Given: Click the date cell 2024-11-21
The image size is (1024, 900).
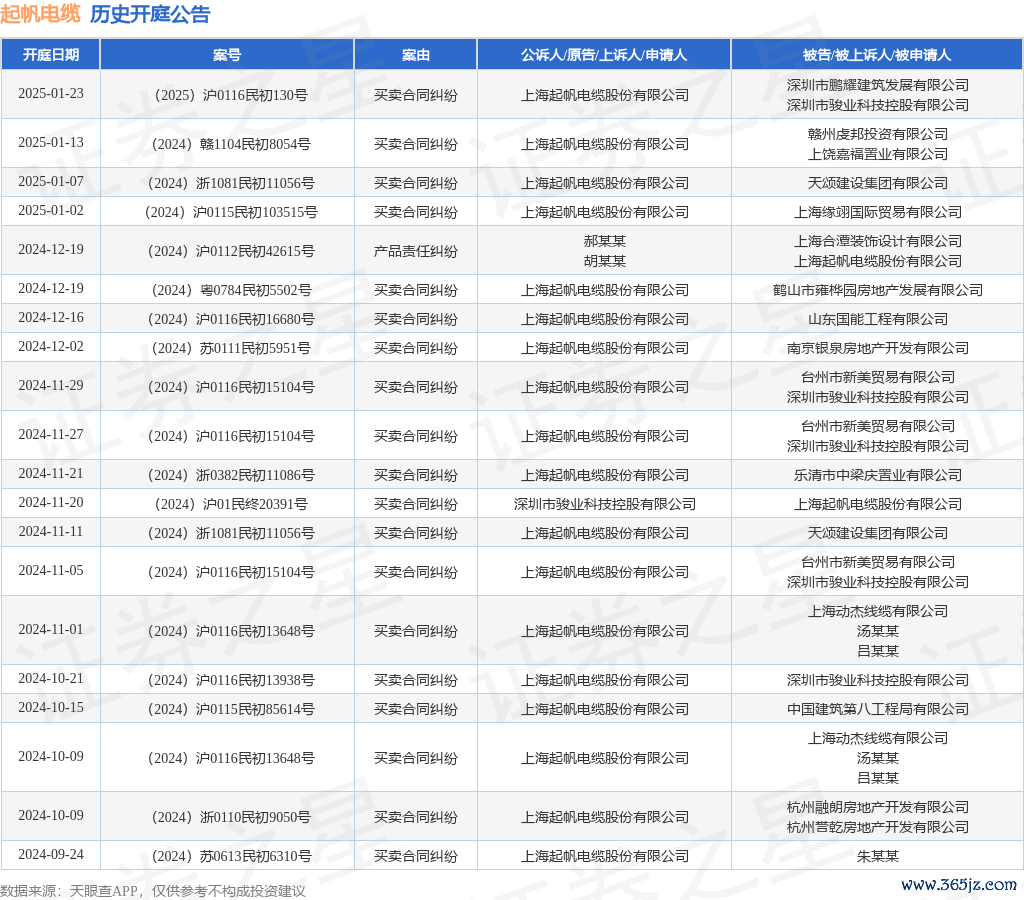Looking at the screenshot, I should [51, 474].
